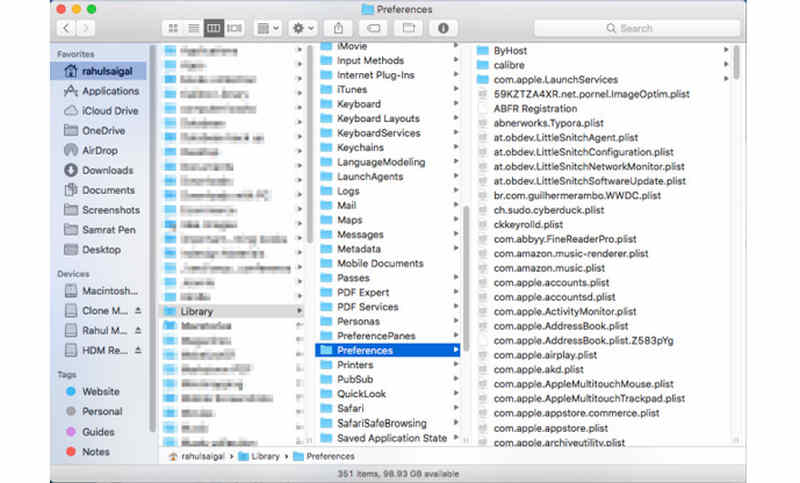
Task: Go back with the left arrow button
Action: pyautogui.click(x=66, y=28)
